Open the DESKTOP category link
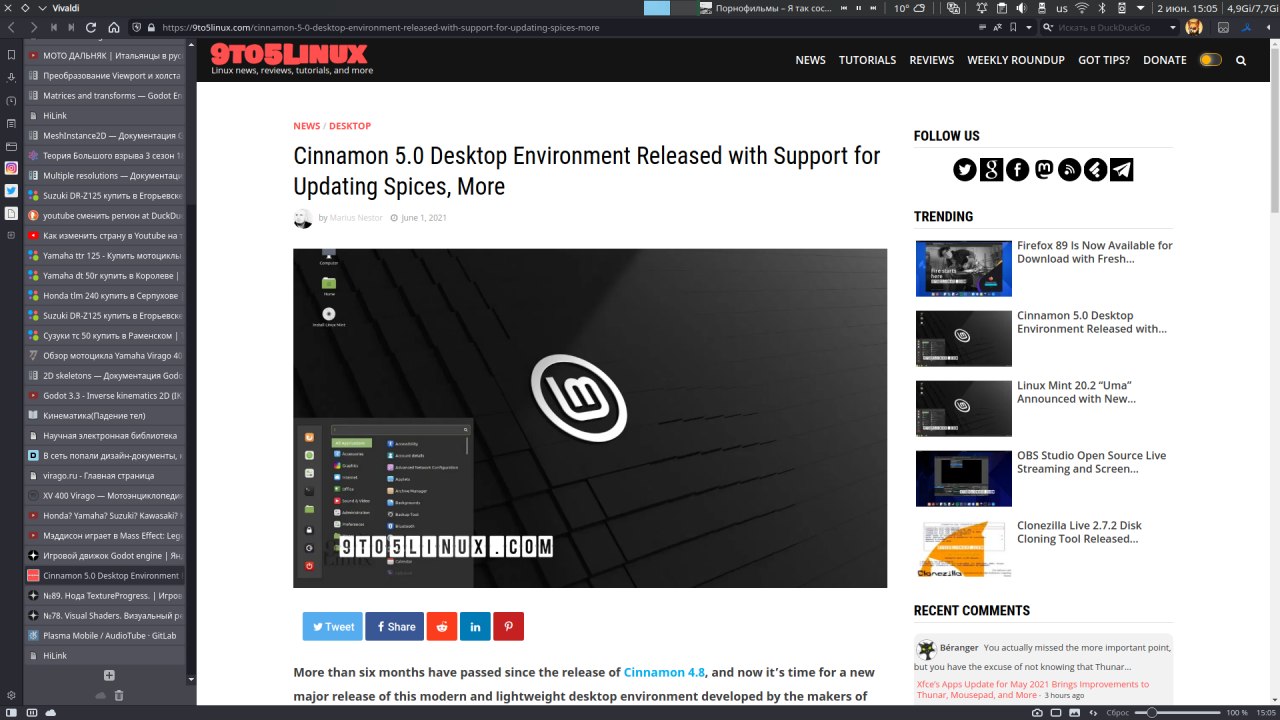 click(350, 126)
